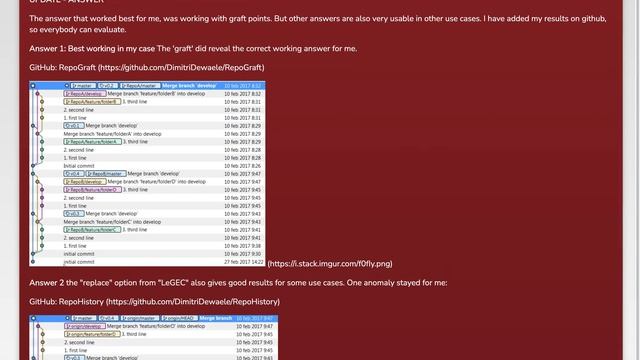Click the RepoA/develop branch tag in first graph
This screenshot has height=360, width=640.
[84, 93]
